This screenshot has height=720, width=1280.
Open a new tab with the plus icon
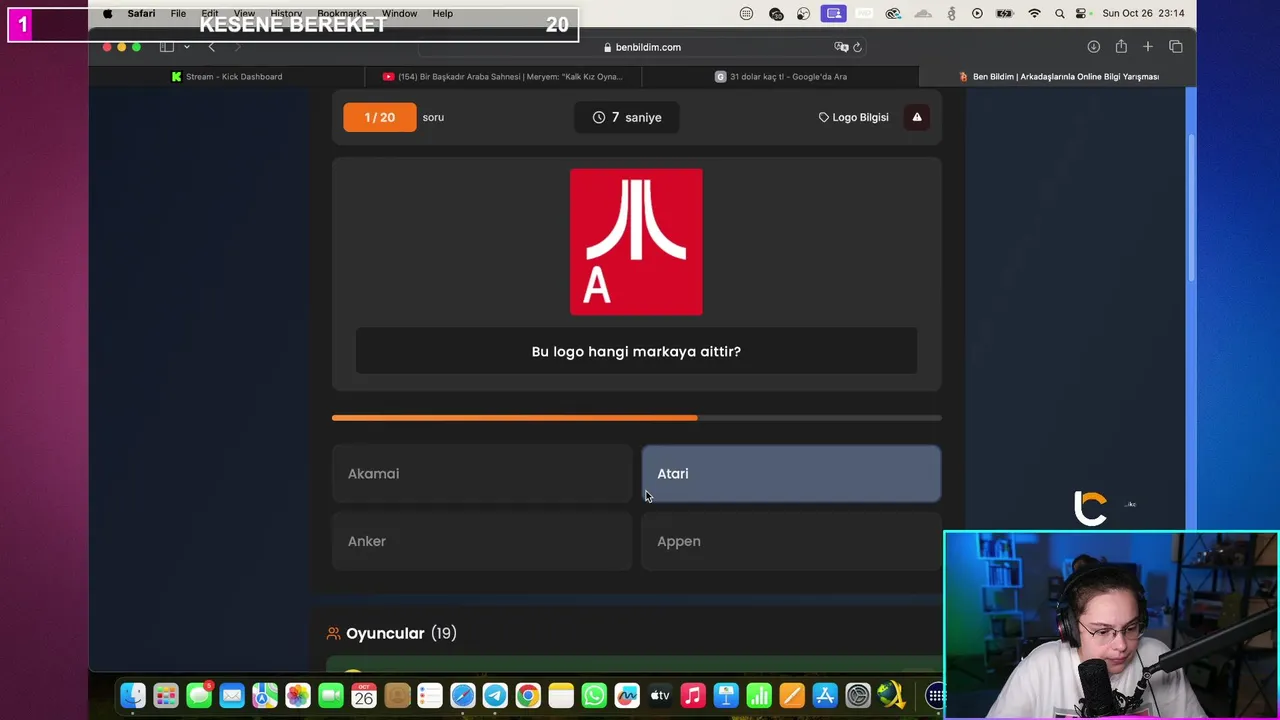tap(1148, 47)
